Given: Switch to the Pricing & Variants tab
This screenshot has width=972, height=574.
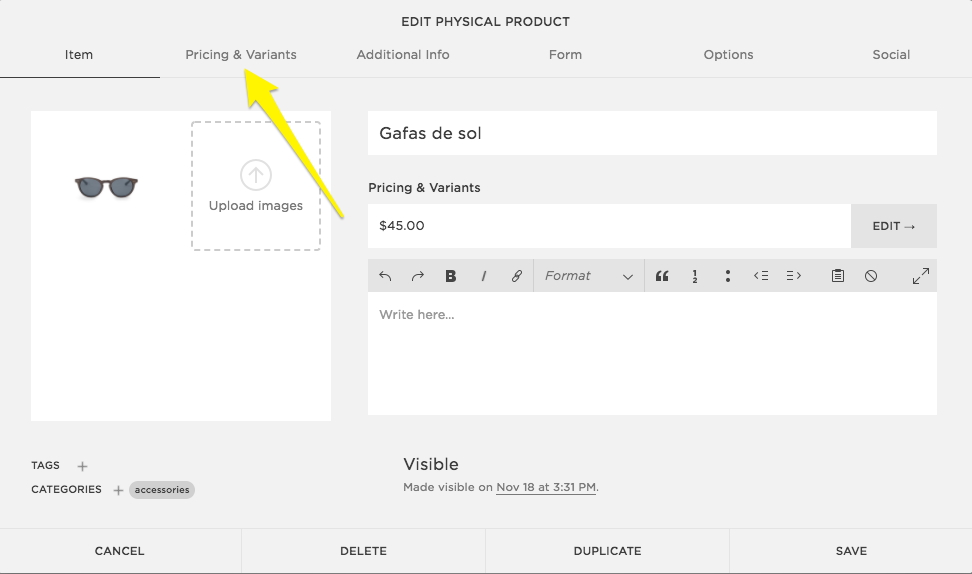Looking at the screenshot, I should pos(241,55).
